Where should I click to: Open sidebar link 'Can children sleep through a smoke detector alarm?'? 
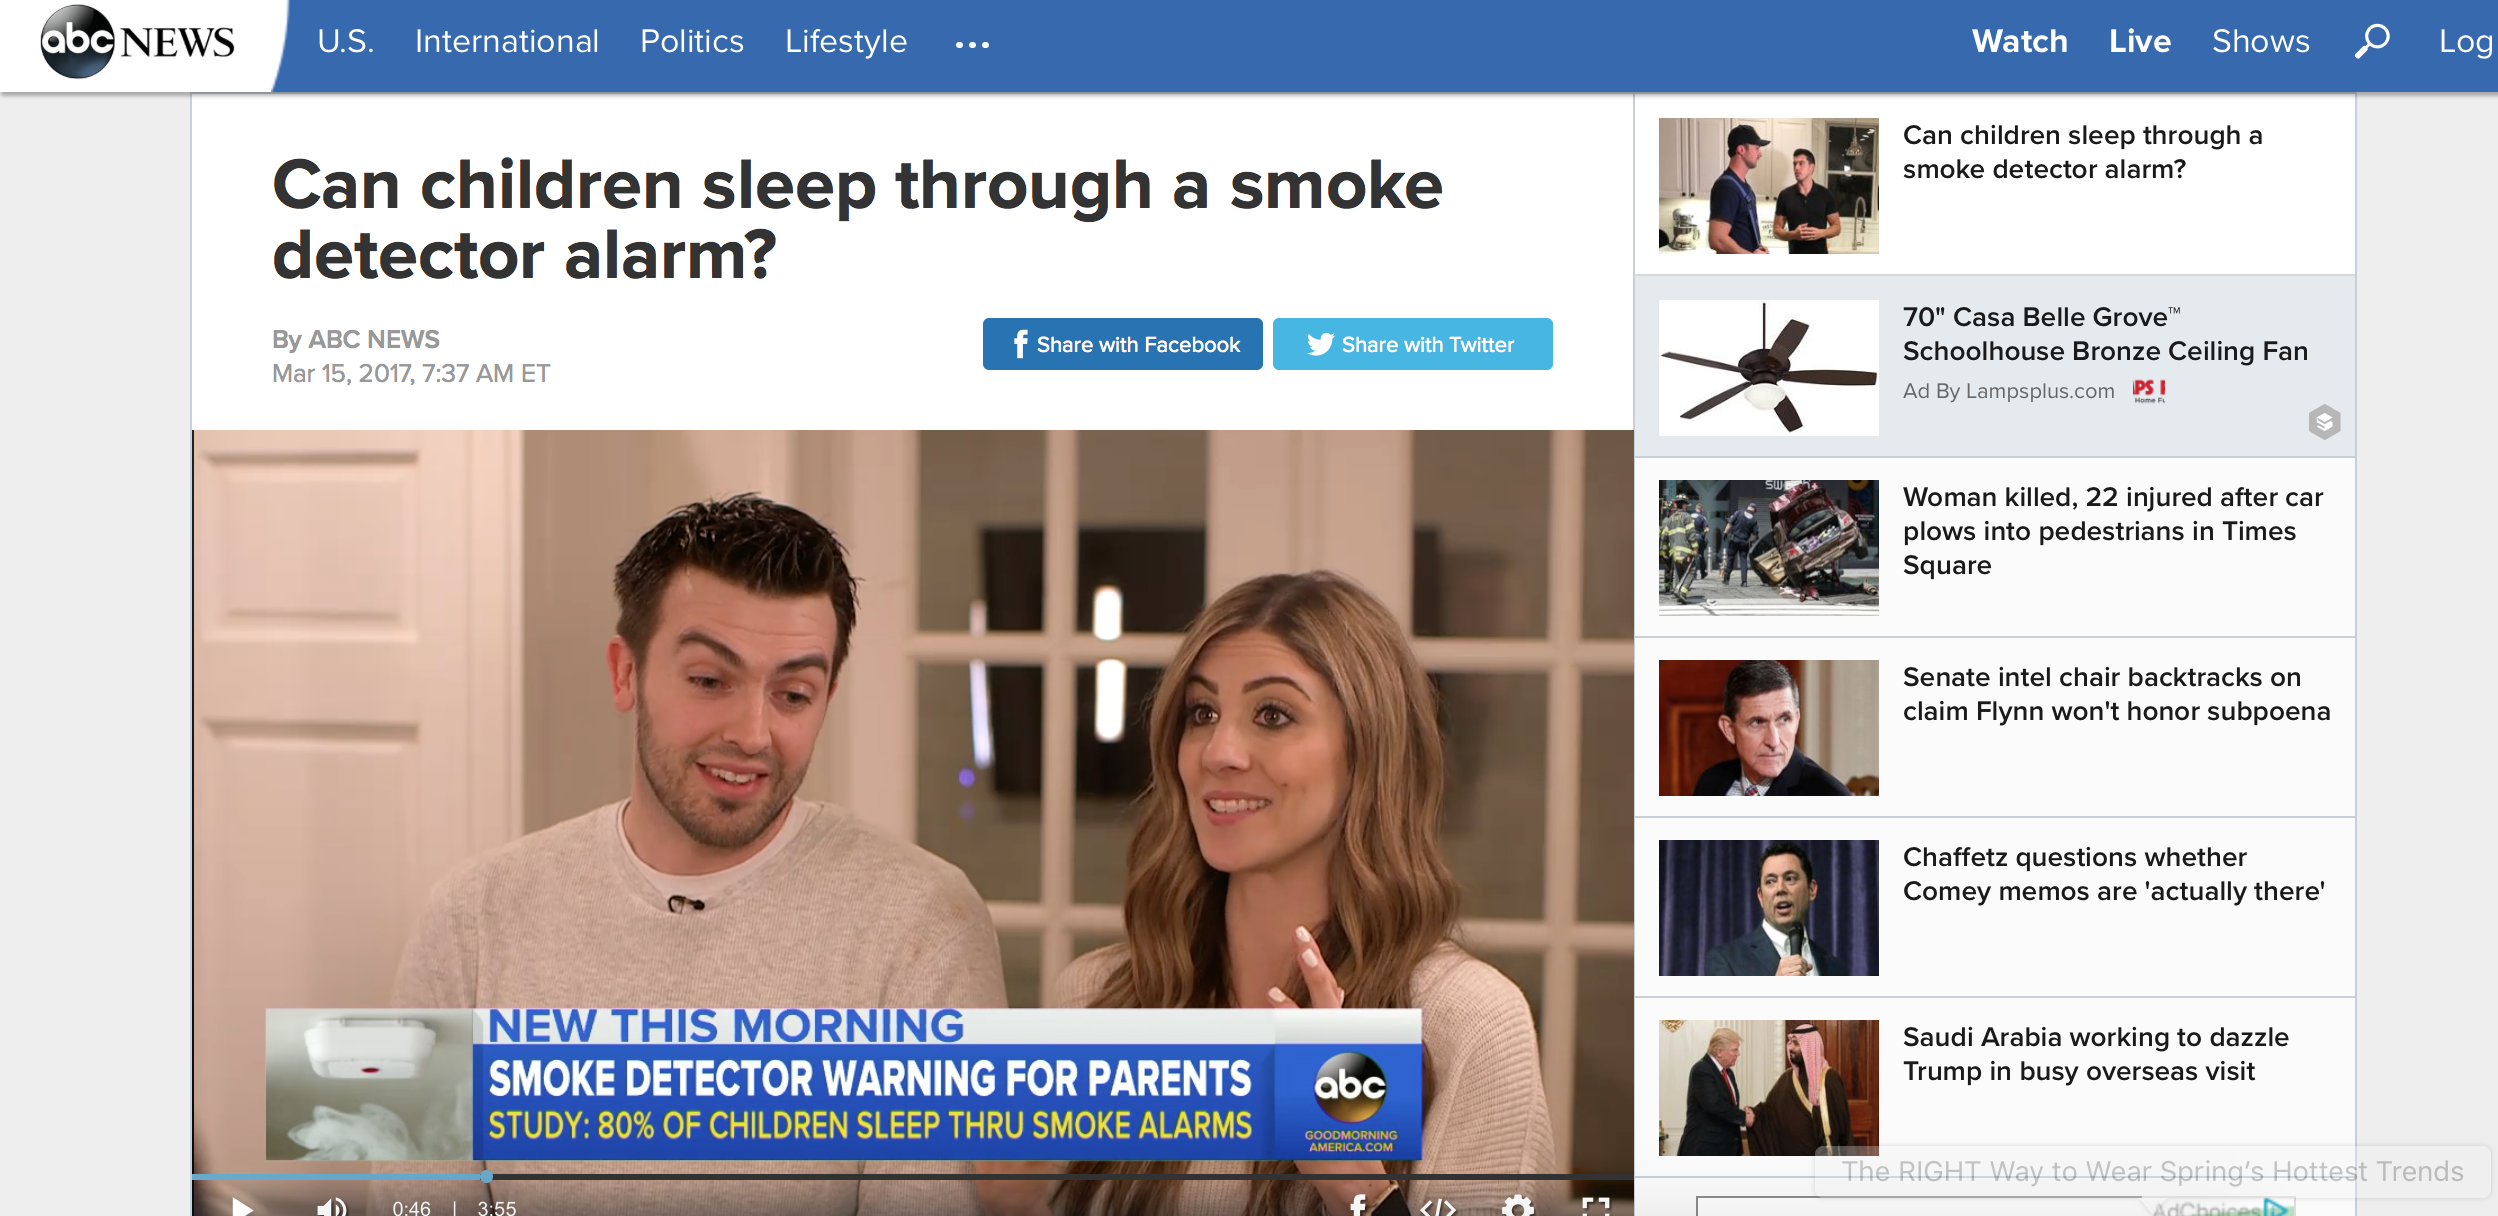click(x=2082, y=152)
